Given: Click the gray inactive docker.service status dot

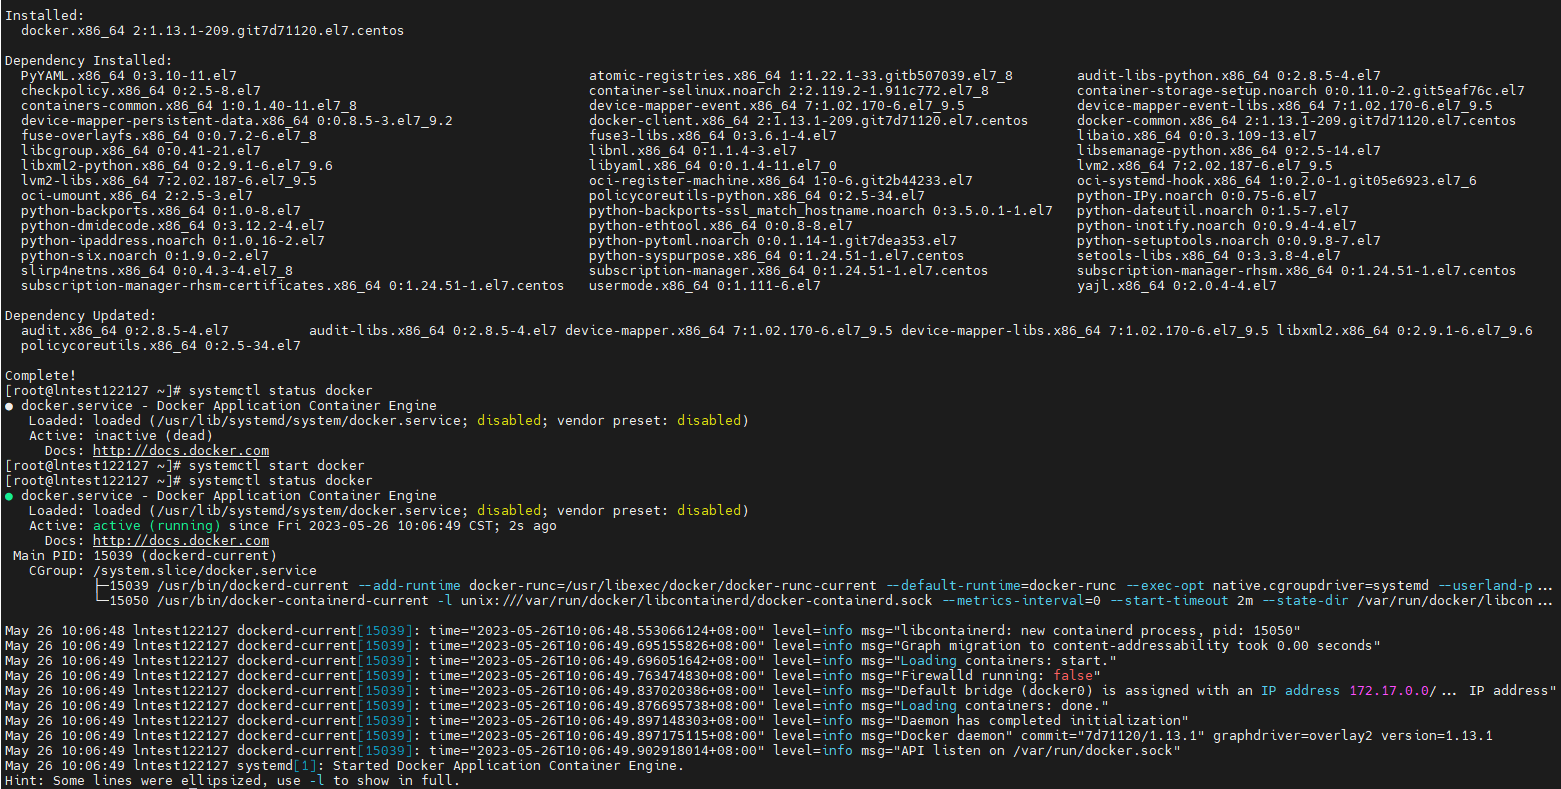Looking at the screenshot, I should click(9, 405).
